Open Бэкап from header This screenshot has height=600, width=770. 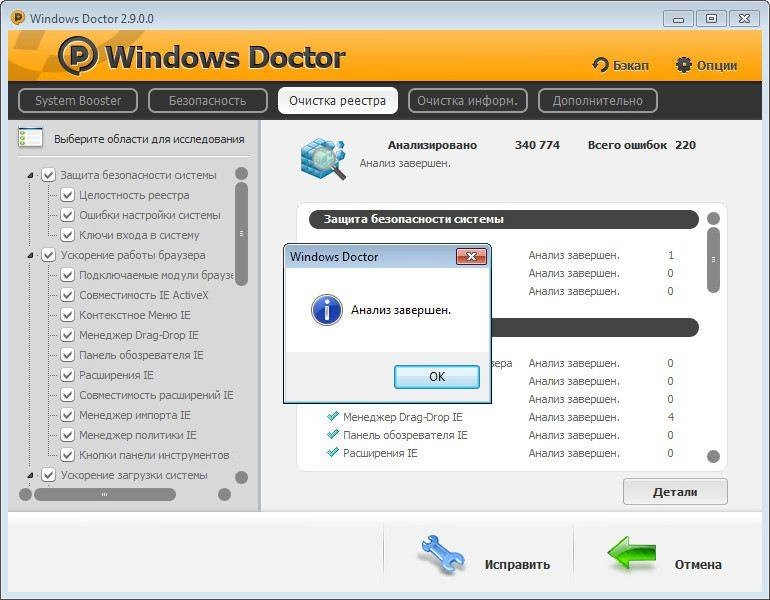click(x=631, y=65)
